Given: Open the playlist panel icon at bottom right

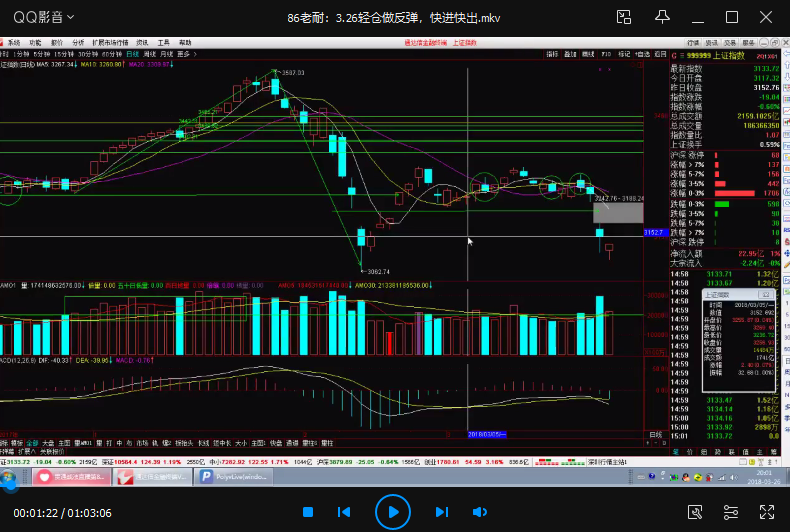Looking at the screenshot, I should (x=767, y=513).
